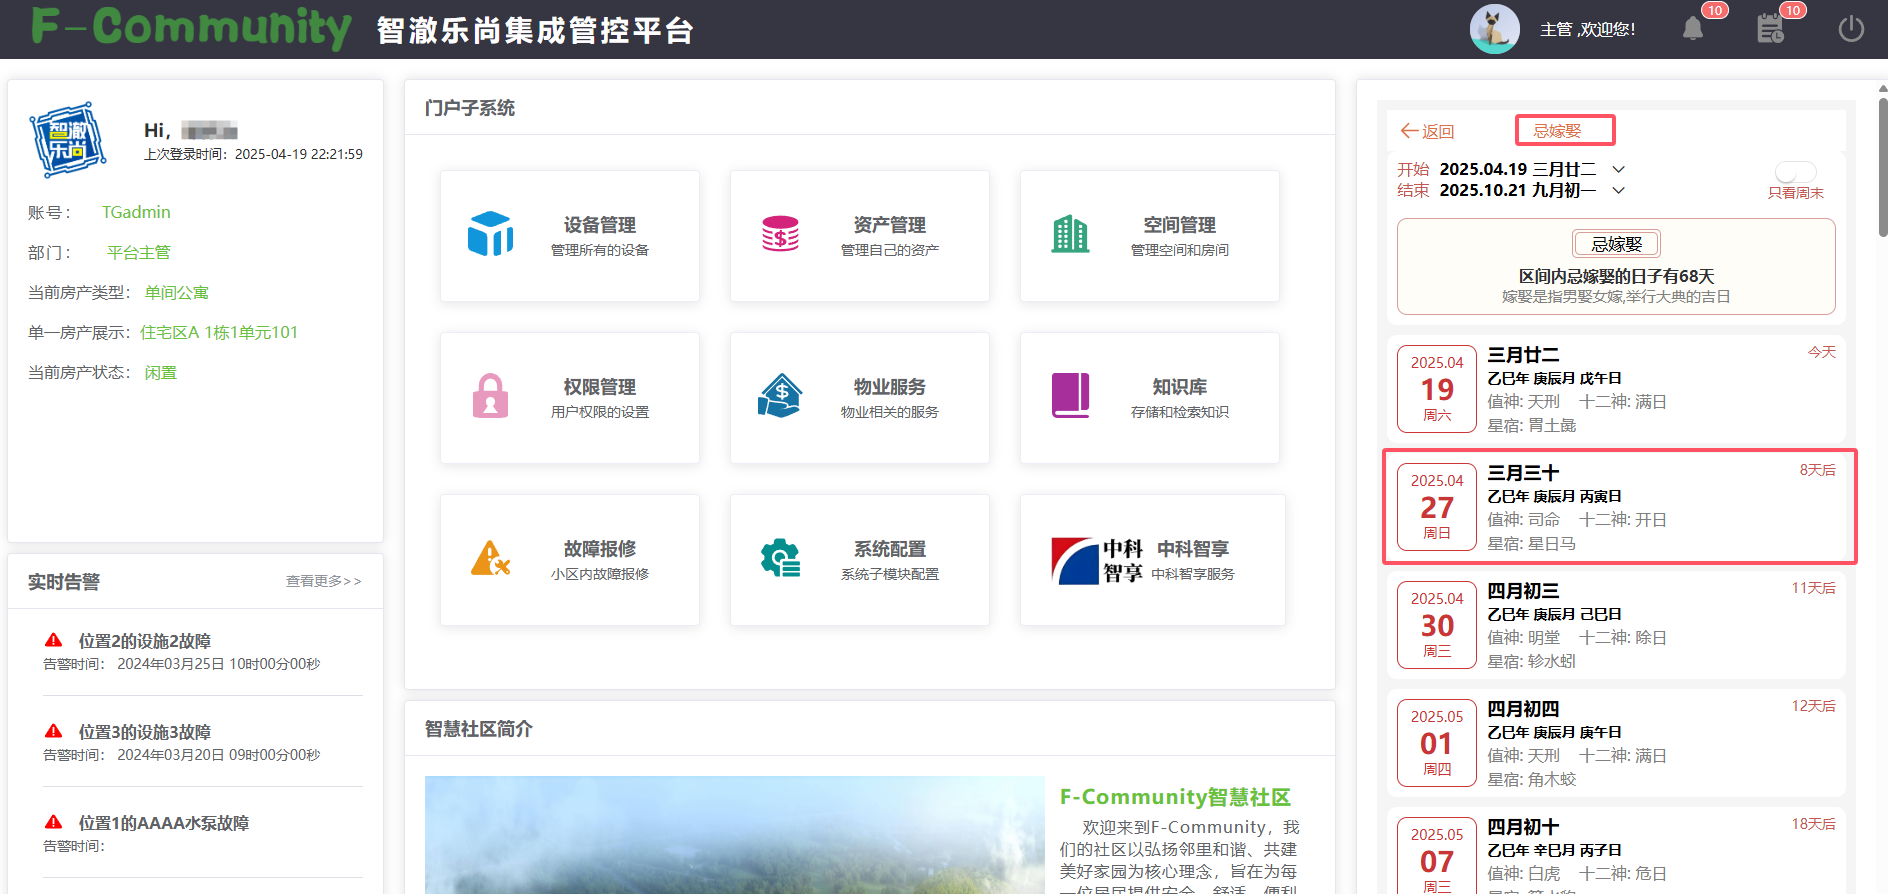Open 系统配置 gear icon
The width and height of the screenshot is (1888, 894).
tap(780, 558)
